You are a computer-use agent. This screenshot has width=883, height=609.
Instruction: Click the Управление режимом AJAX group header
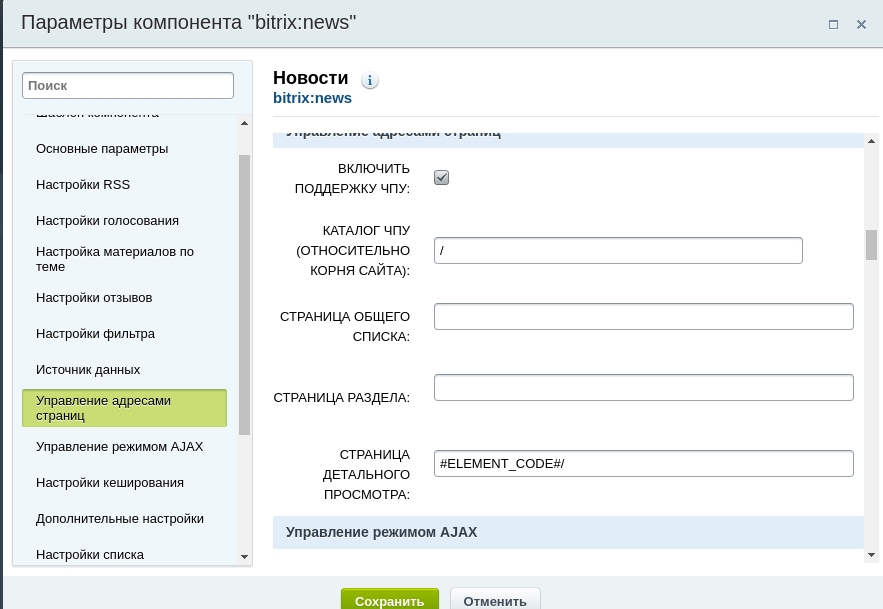tap(568, 532)
